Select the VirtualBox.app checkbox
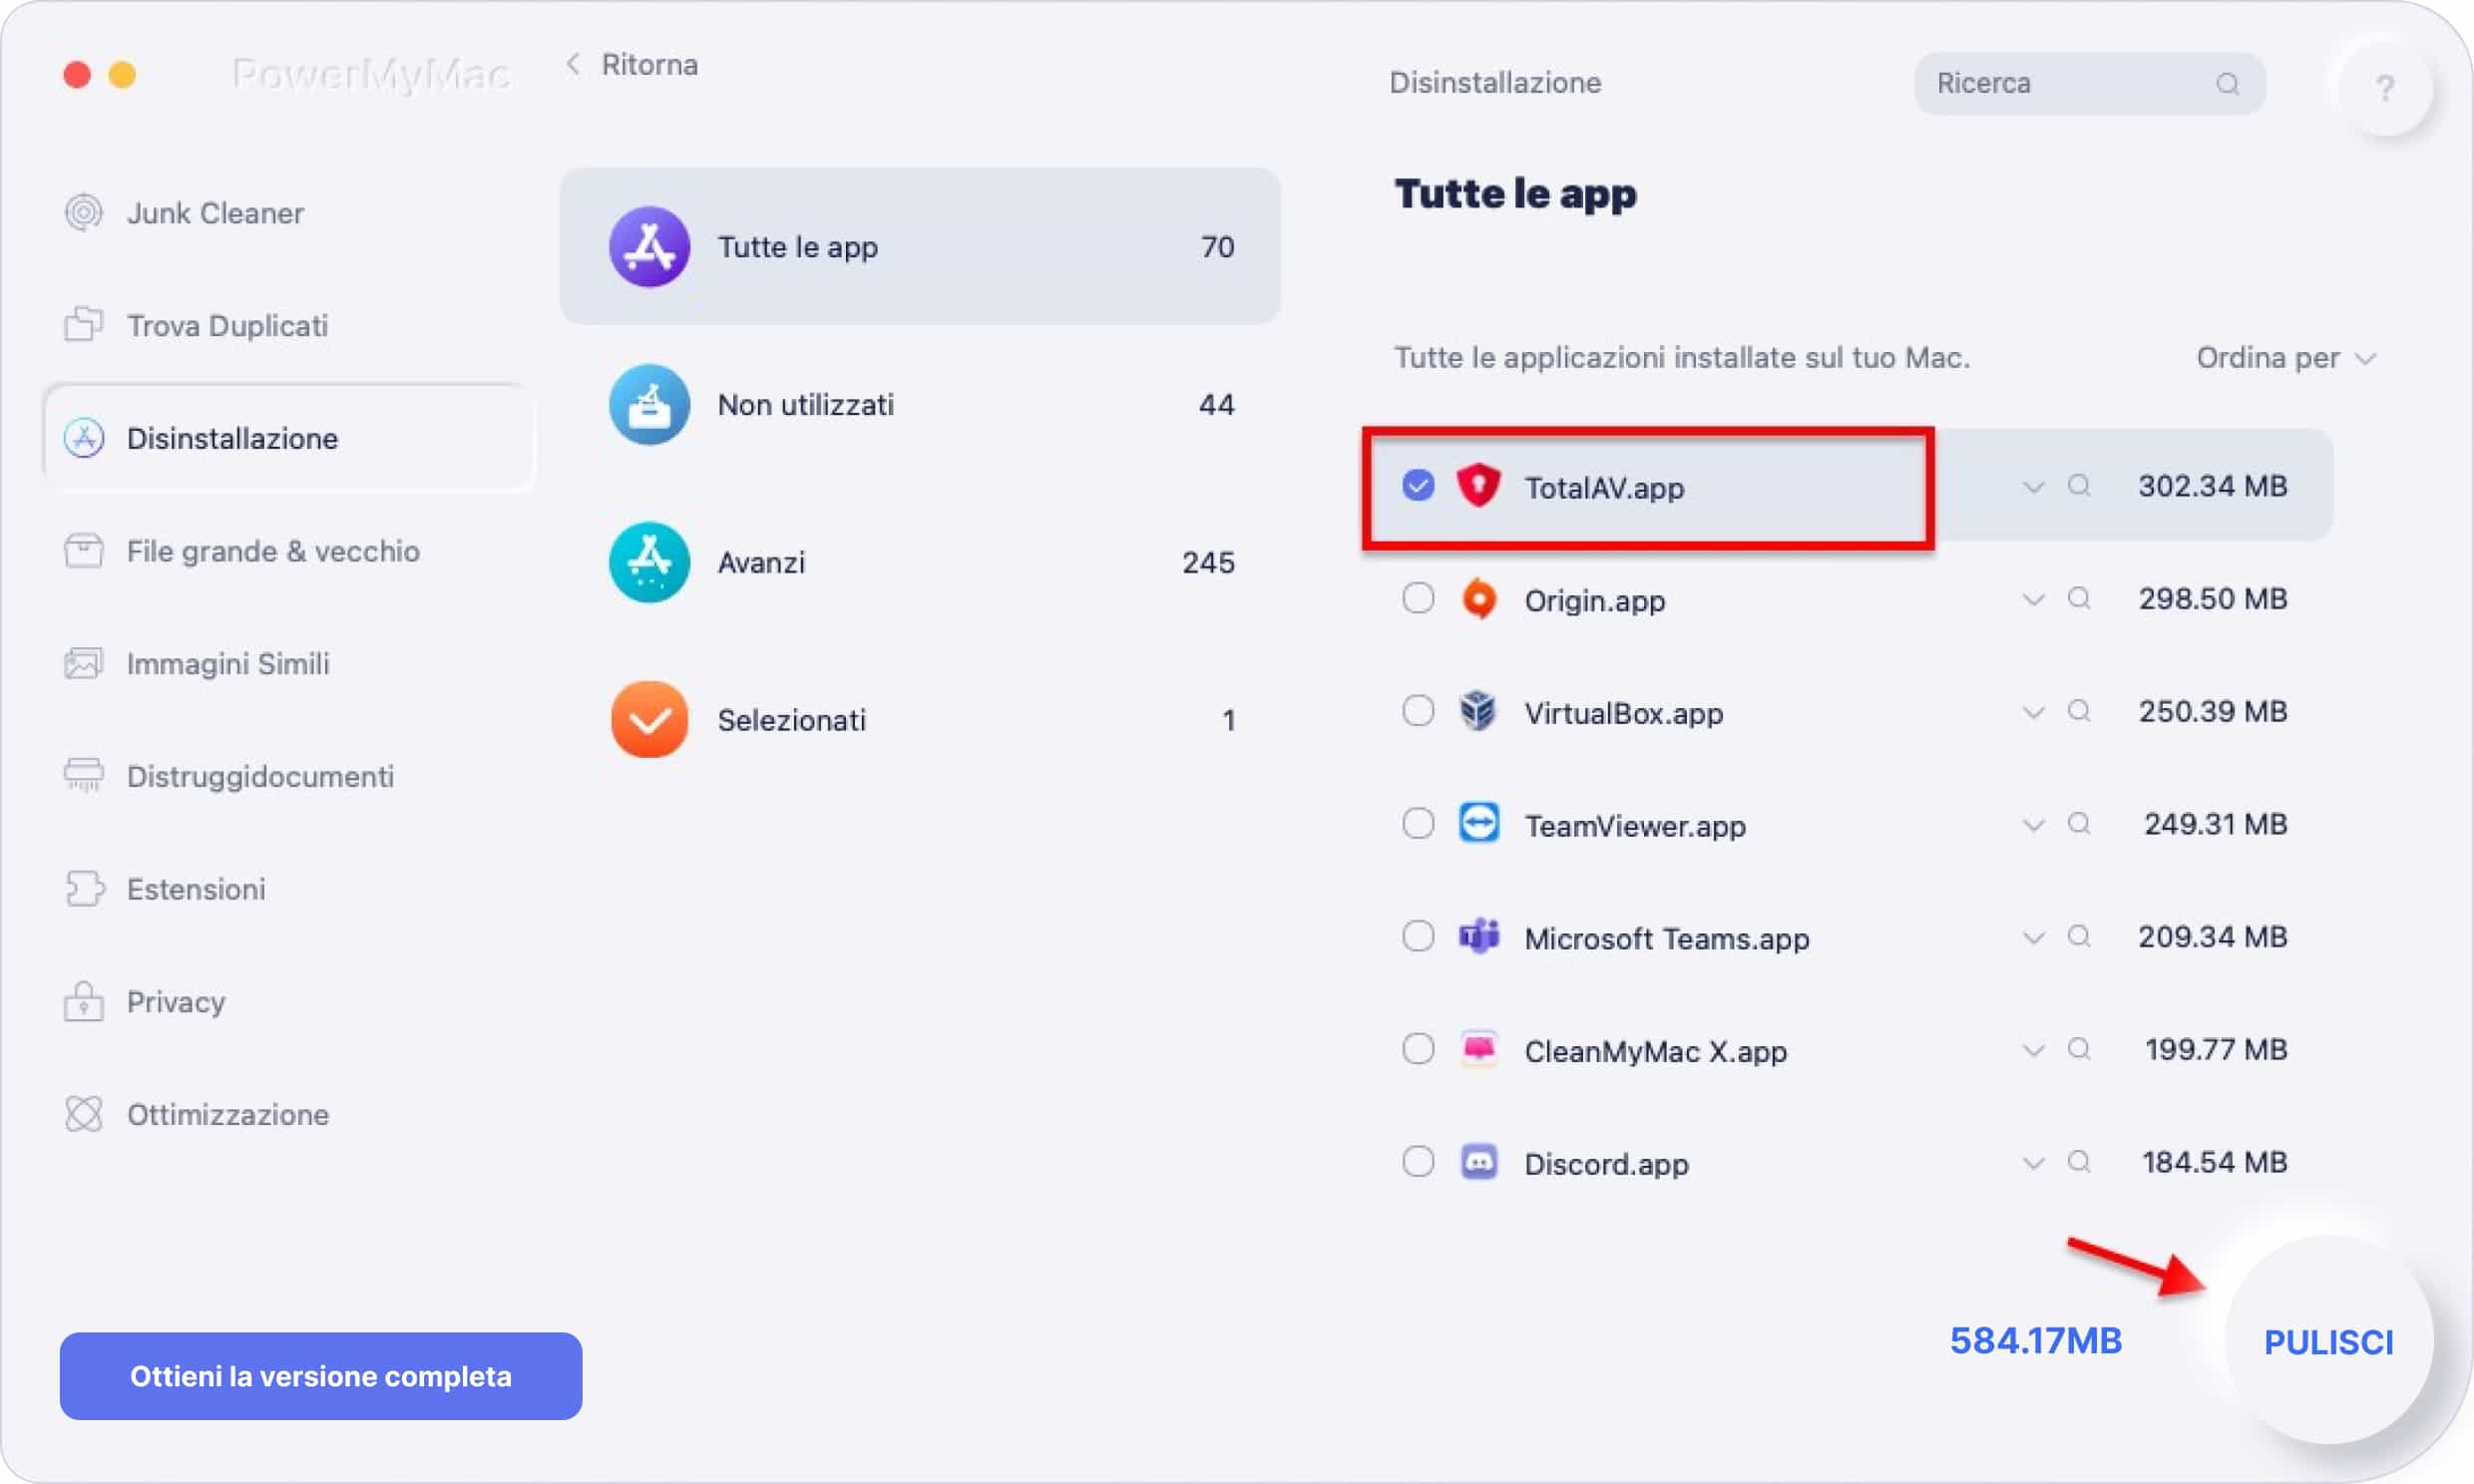2474x1484 pixels. [x=1418, y=711]
